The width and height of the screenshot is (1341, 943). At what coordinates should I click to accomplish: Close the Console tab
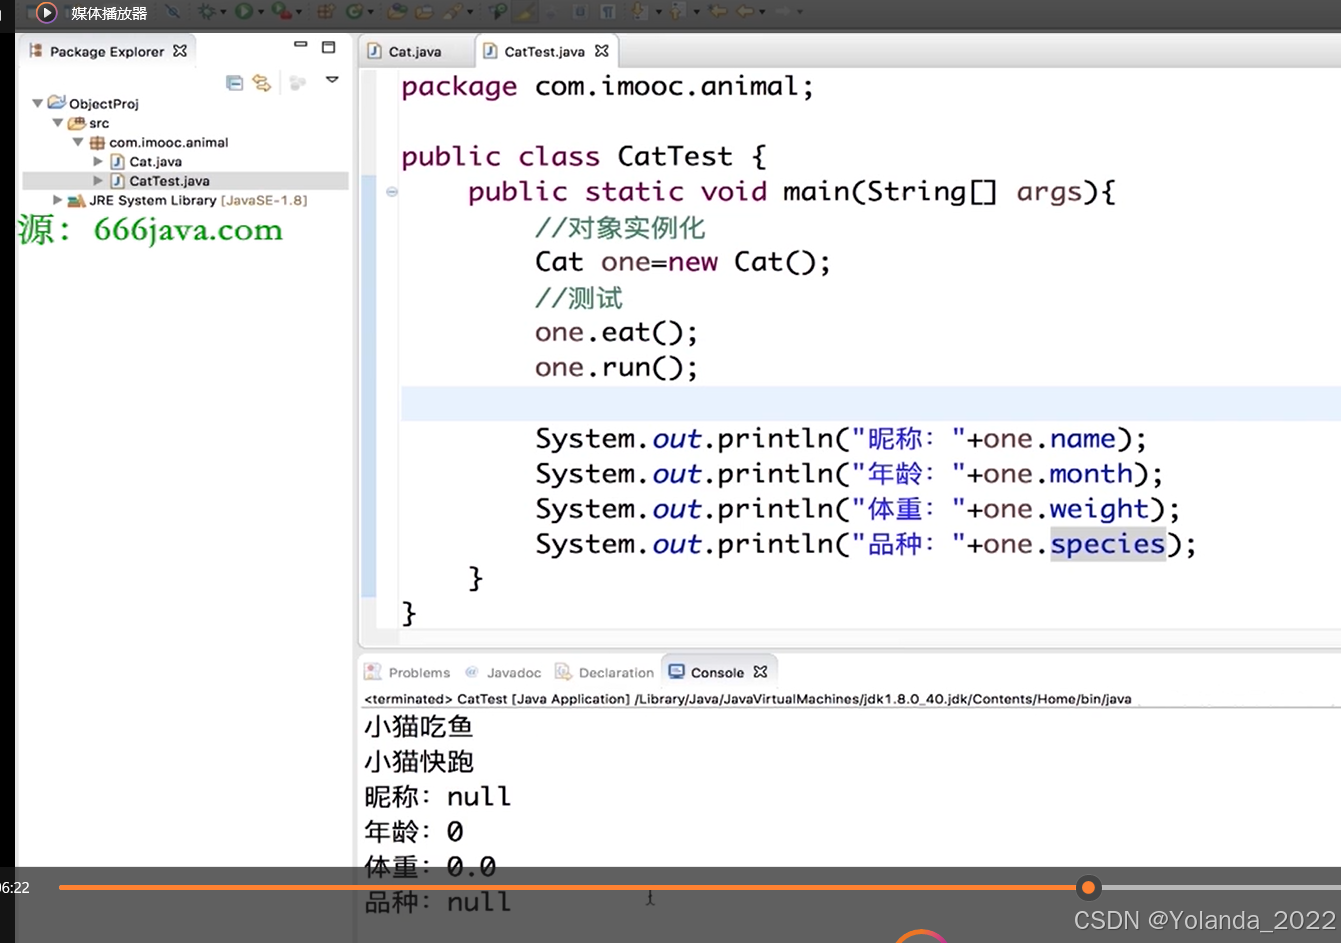[x=760, y=672]
